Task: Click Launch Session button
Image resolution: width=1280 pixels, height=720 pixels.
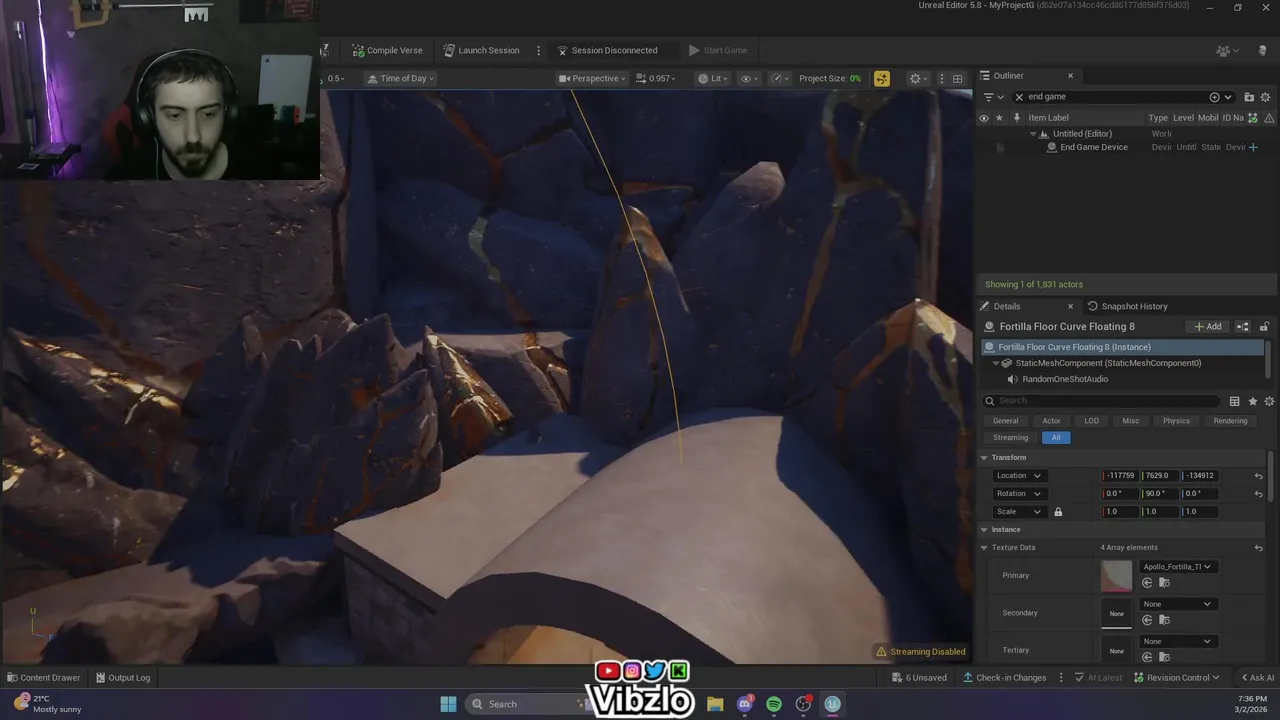Action: (481, 50)
